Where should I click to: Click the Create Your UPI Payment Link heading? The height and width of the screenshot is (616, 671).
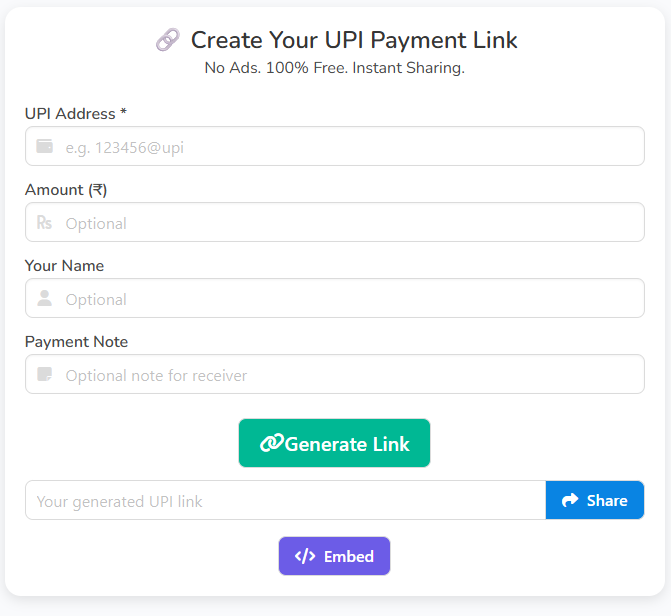pos(354,40)
